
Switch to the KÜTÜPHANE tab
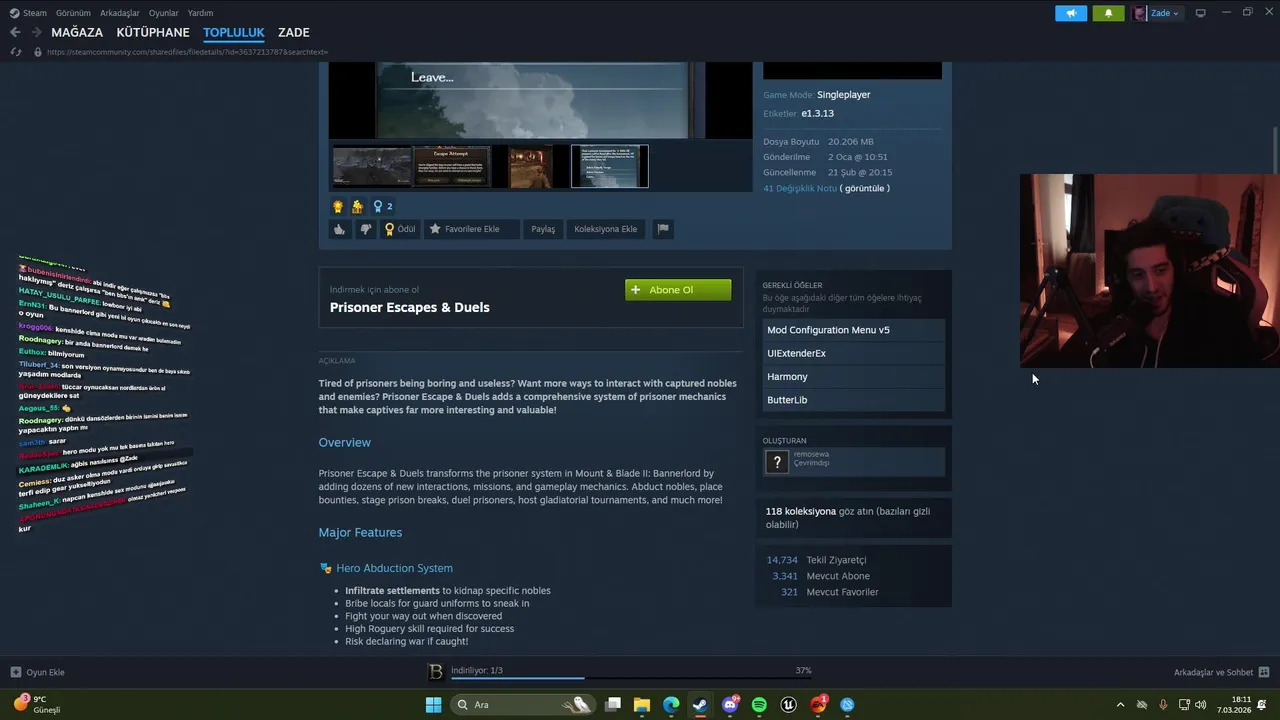coord(153,32)
